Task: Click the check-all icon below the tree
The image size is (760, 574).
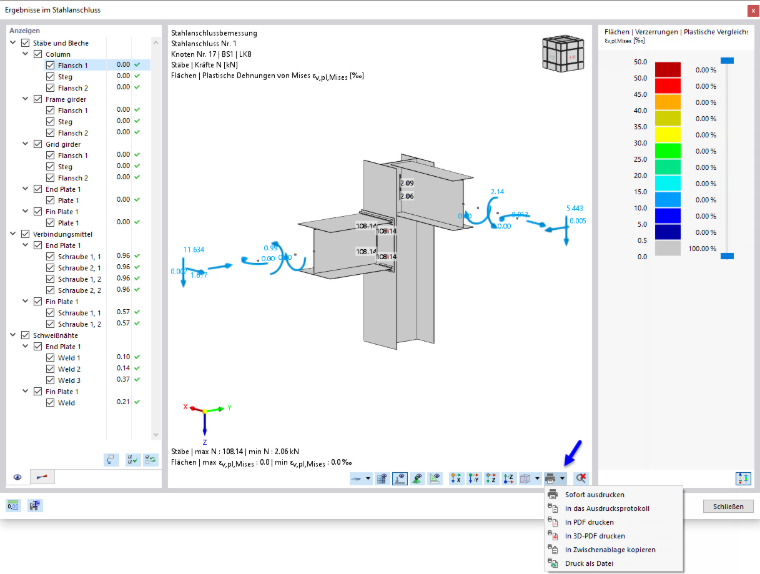Action: (132, 459)
